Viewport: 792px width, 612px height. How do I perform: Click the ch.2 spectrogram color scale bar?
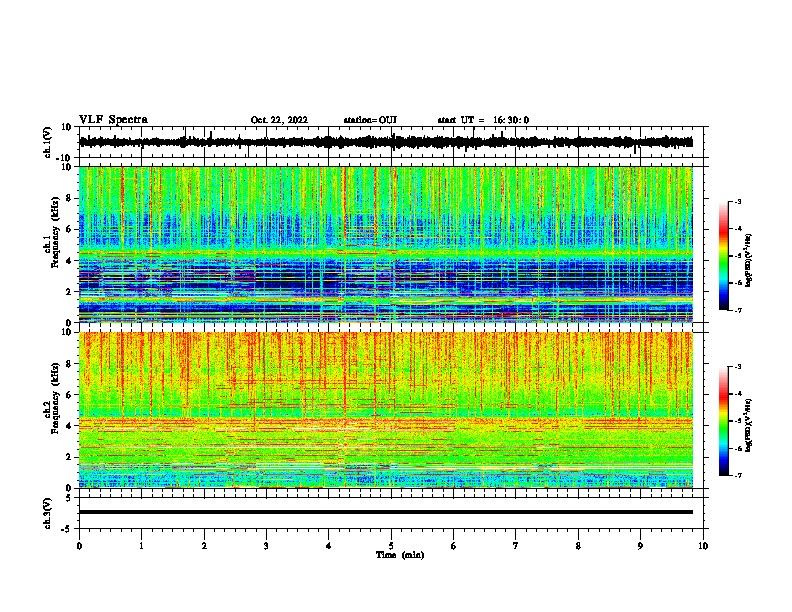coord(724,421)
